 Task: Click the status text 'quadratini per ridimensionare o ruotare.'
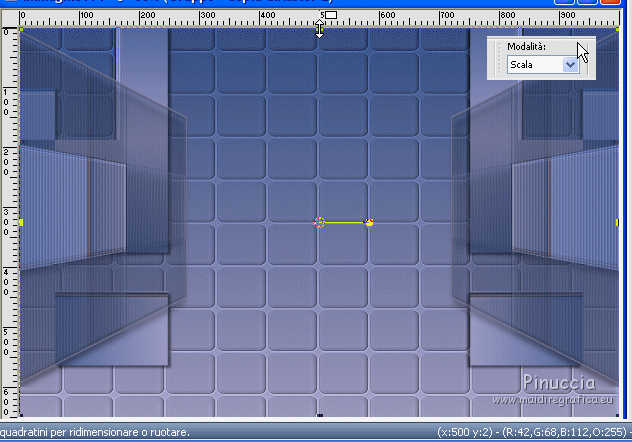coord(95,432)
